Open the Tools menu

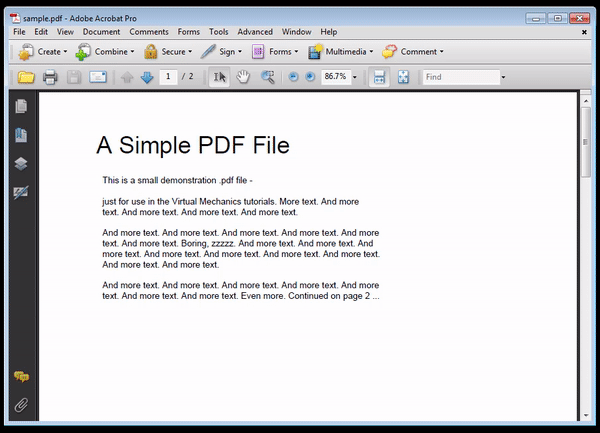[x=218, y=32]
